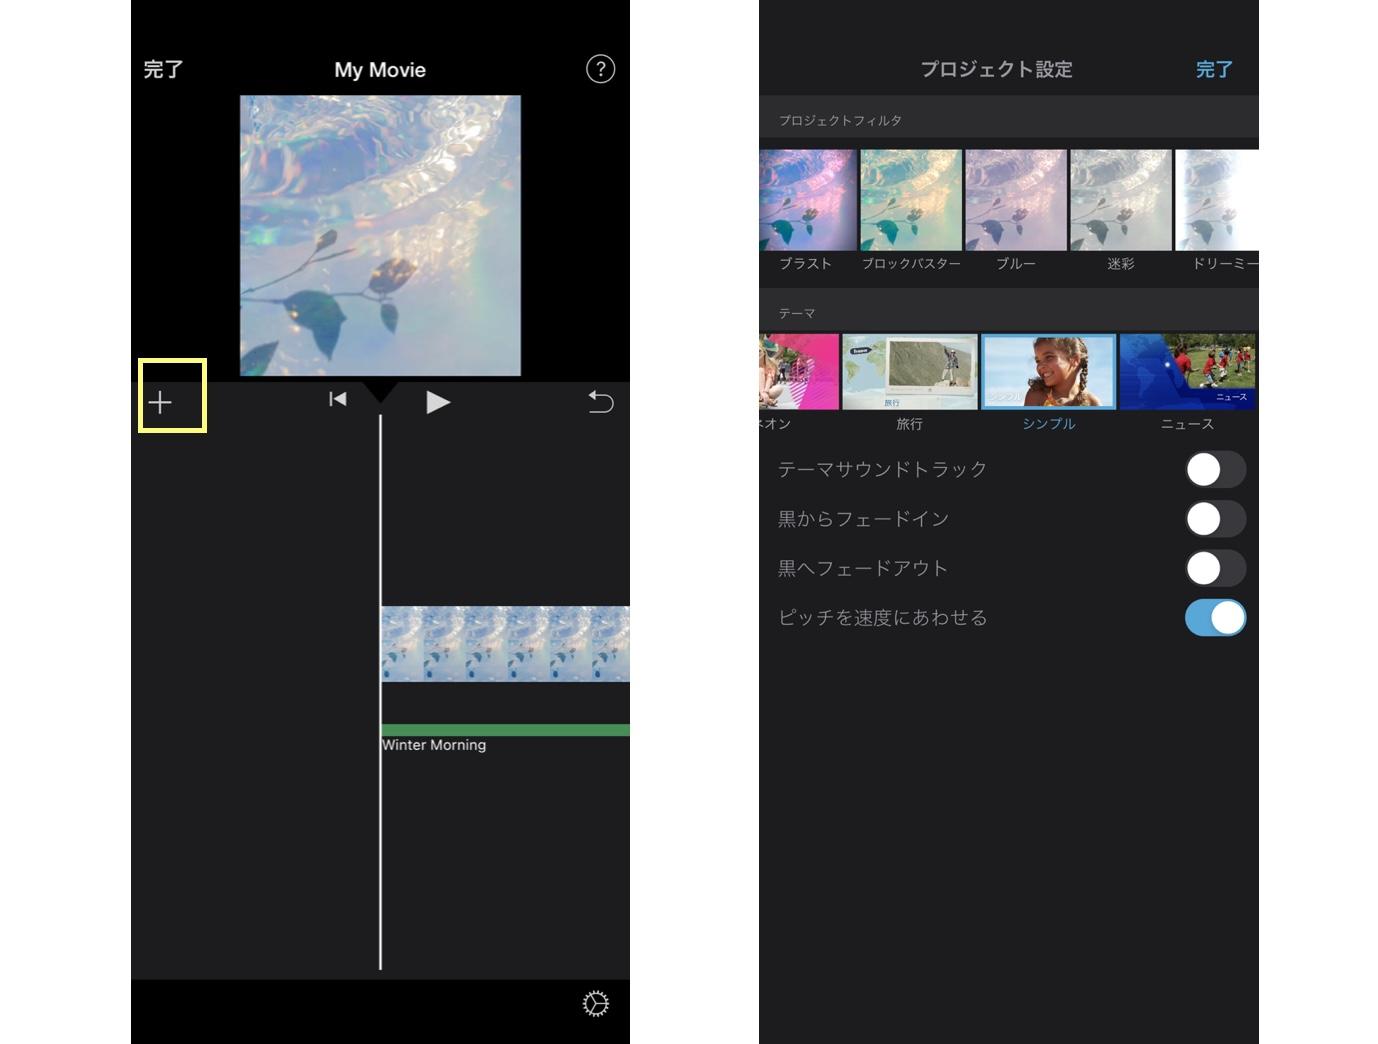
Task: Open project settings gear icon
Action: click(596, 1004)
